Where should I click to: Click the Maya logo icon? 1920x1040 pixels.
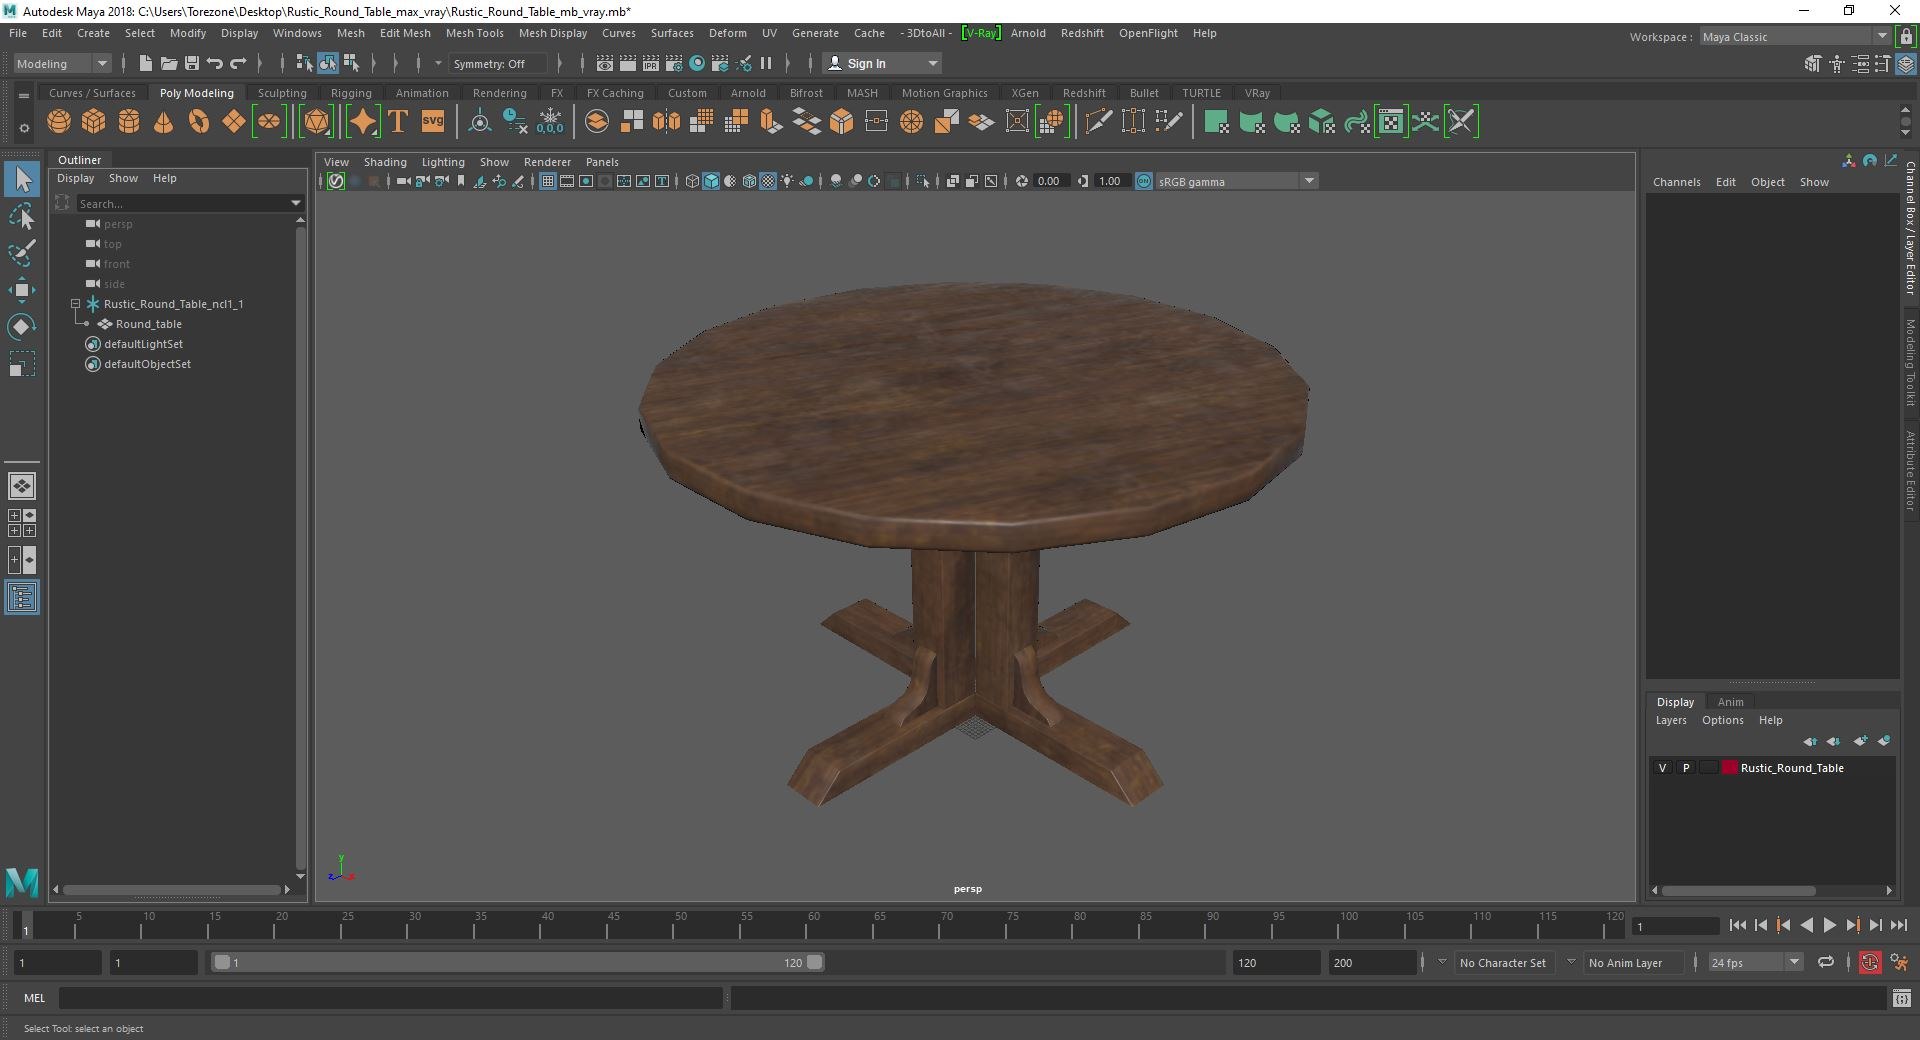pyautogui.click(x=22, y=882)
